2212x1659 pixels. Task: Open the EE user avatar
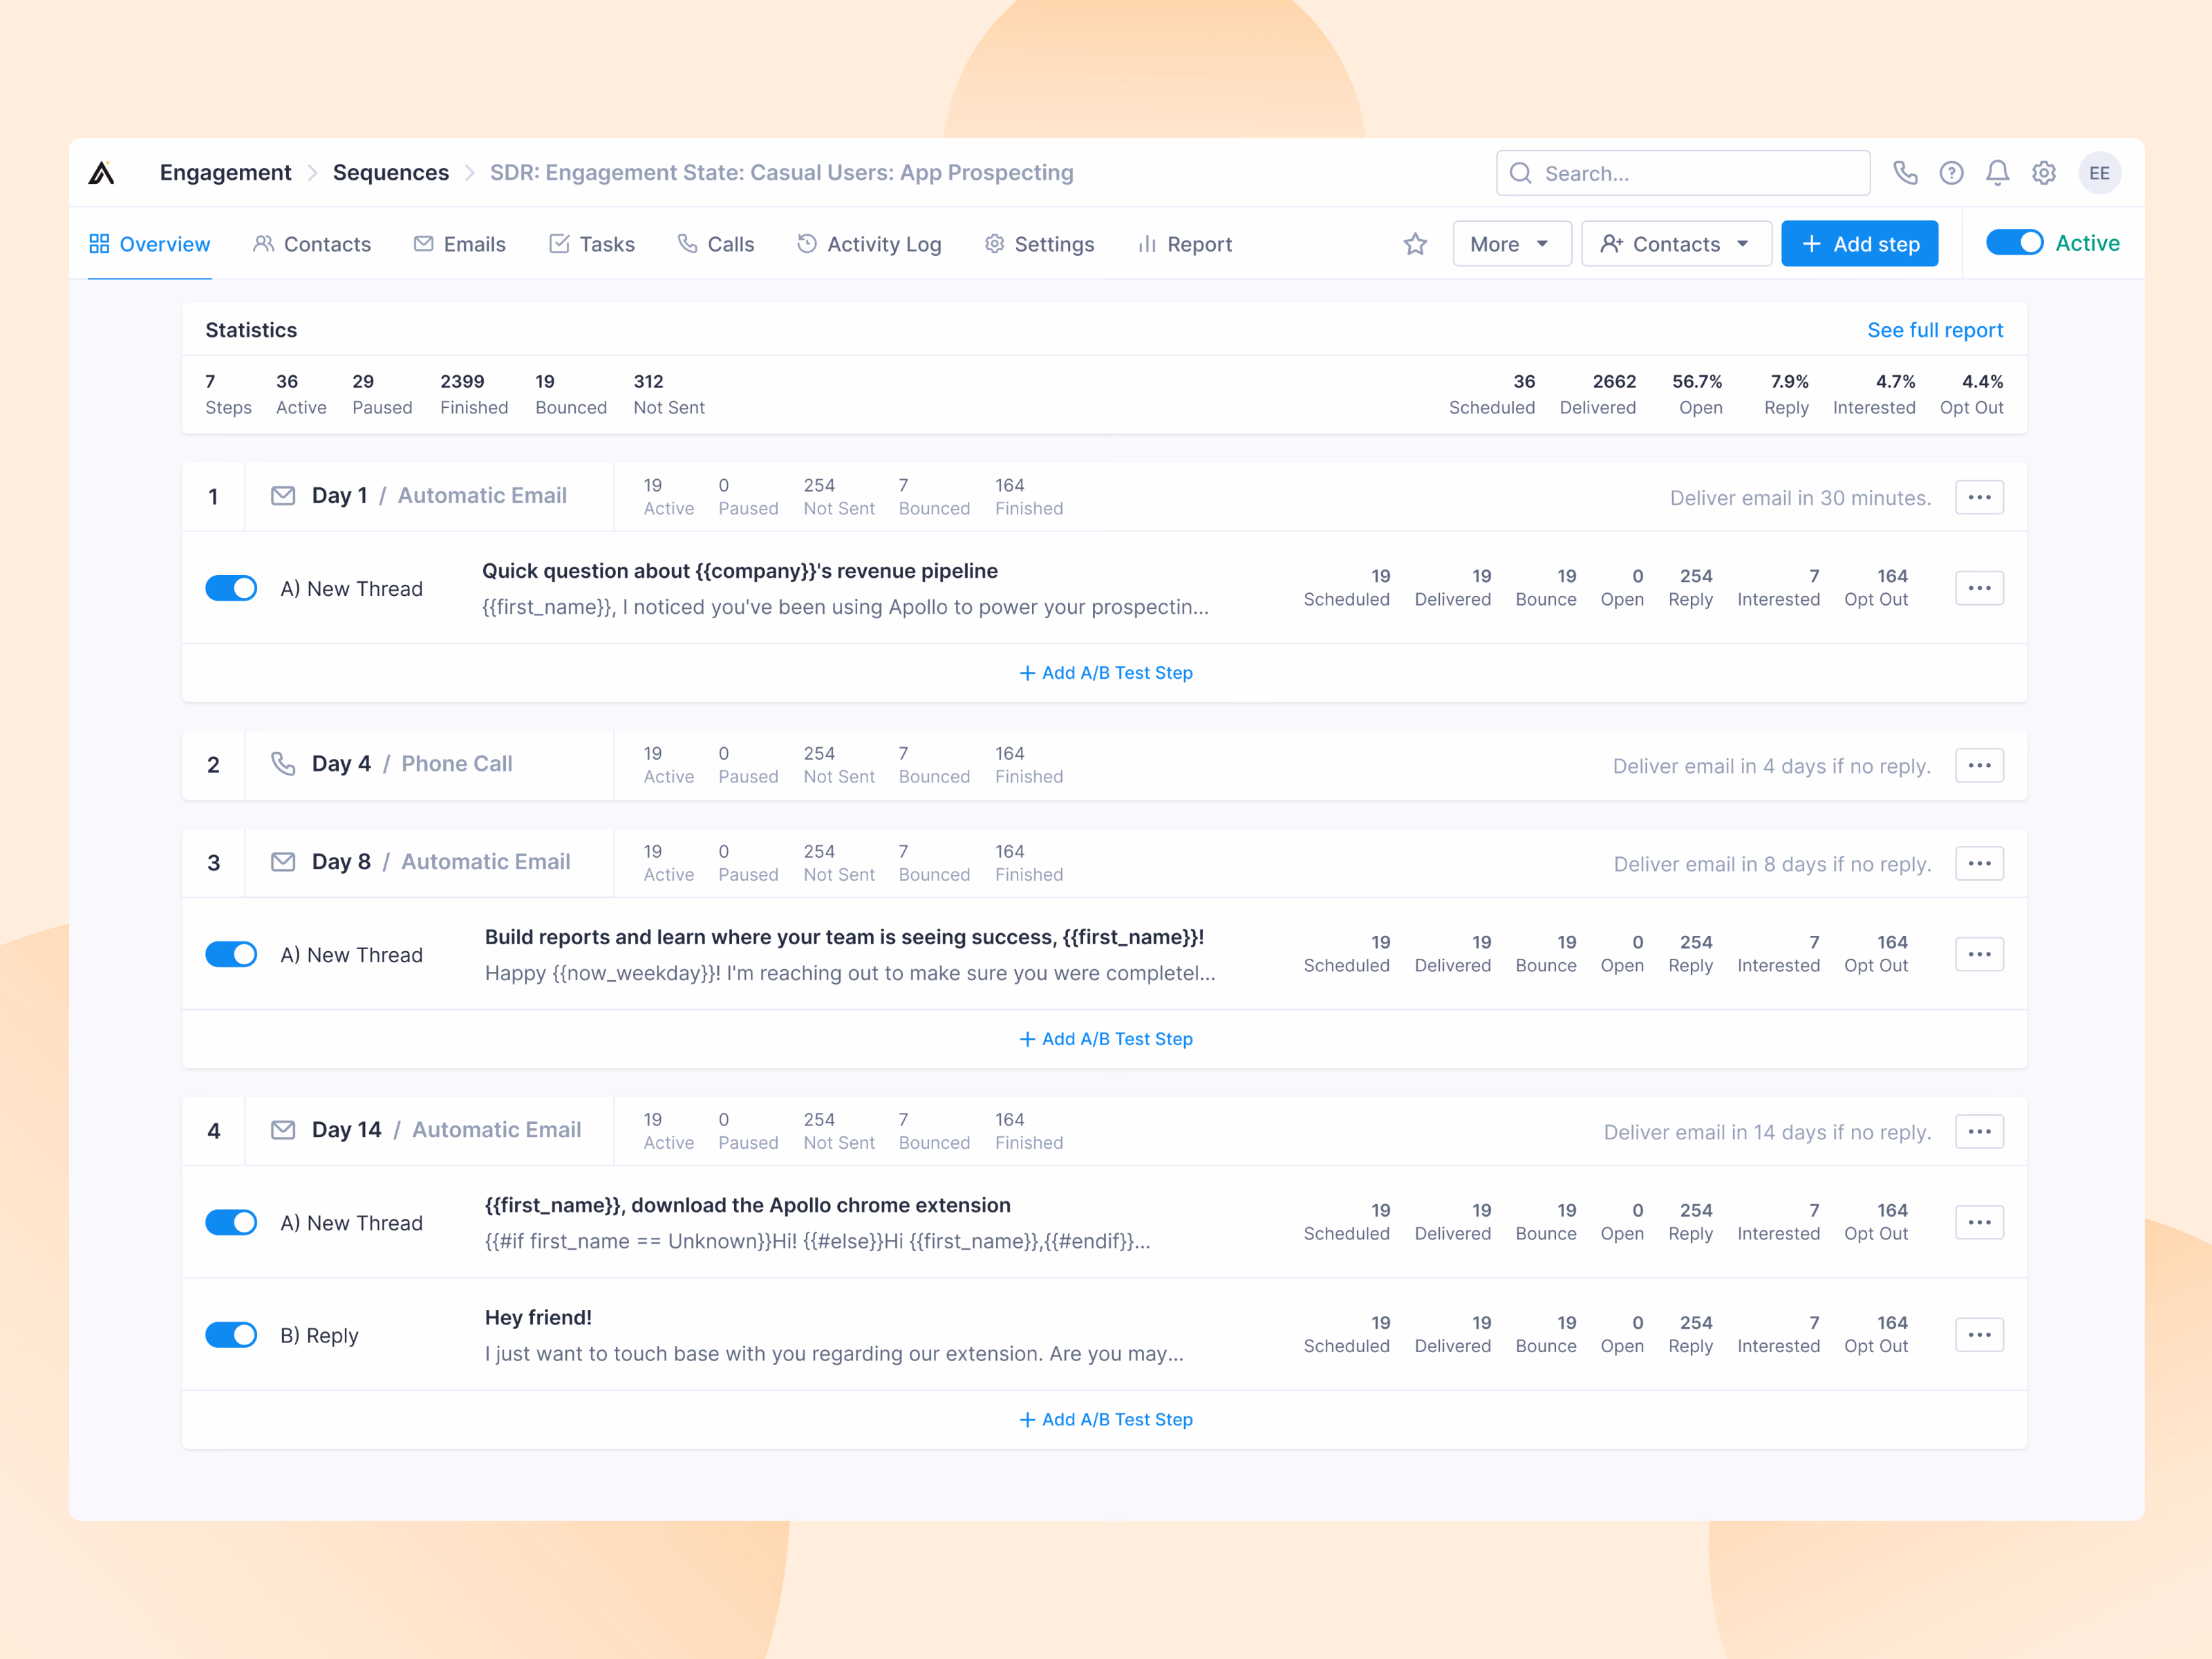tap(2099, 173)
